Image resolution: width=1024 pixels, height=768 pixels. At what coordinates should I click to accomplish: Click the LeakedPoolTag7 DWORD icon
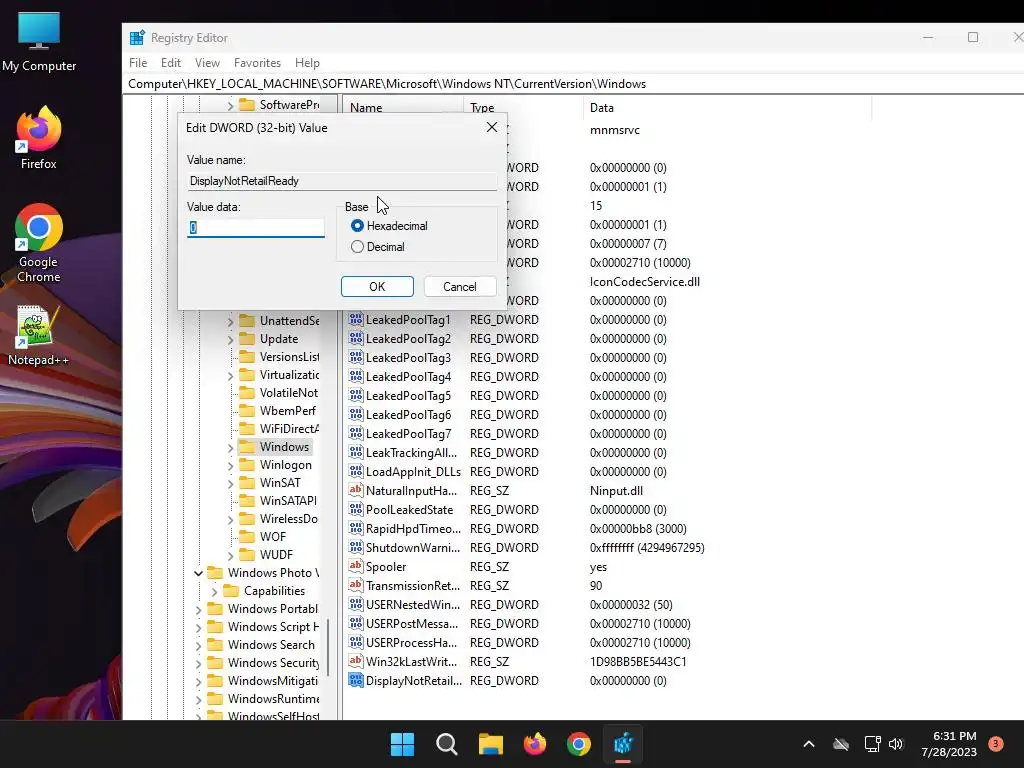(x=355, y=433)
